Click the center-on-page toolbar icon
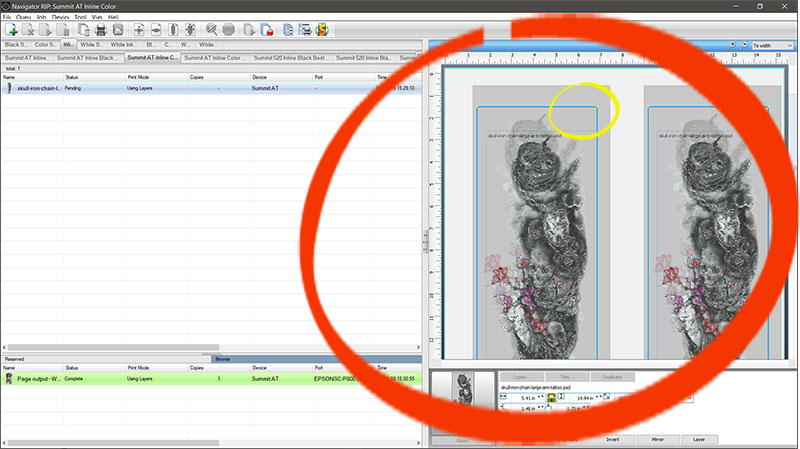The width and height of the screenshot is (800, 449). 190,30
